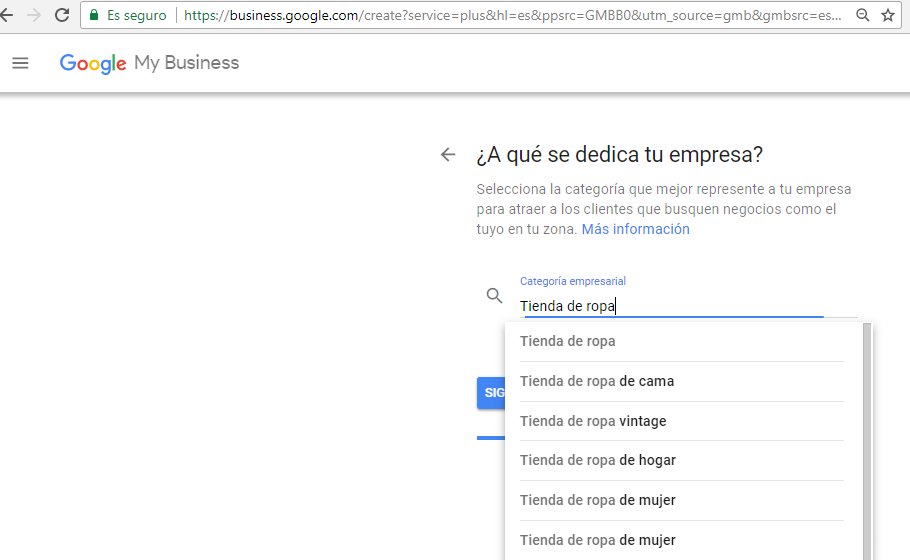Reload the current page
The width and height of the screenshot is (910, 560).
62,16
